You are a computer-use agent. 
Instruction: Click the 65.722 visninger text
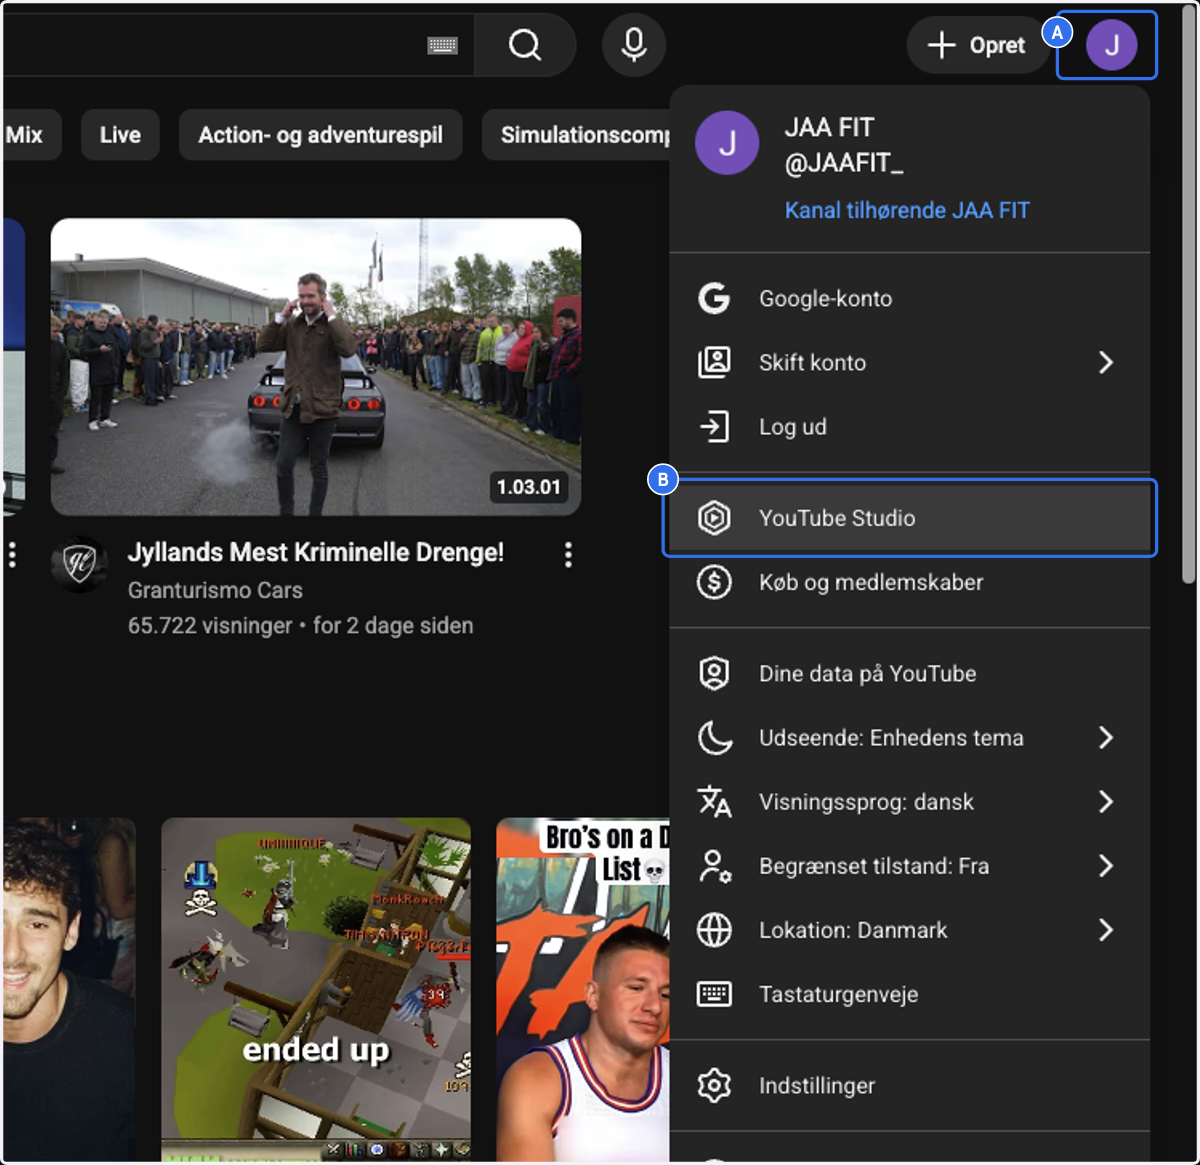click(x=210, y=626)
